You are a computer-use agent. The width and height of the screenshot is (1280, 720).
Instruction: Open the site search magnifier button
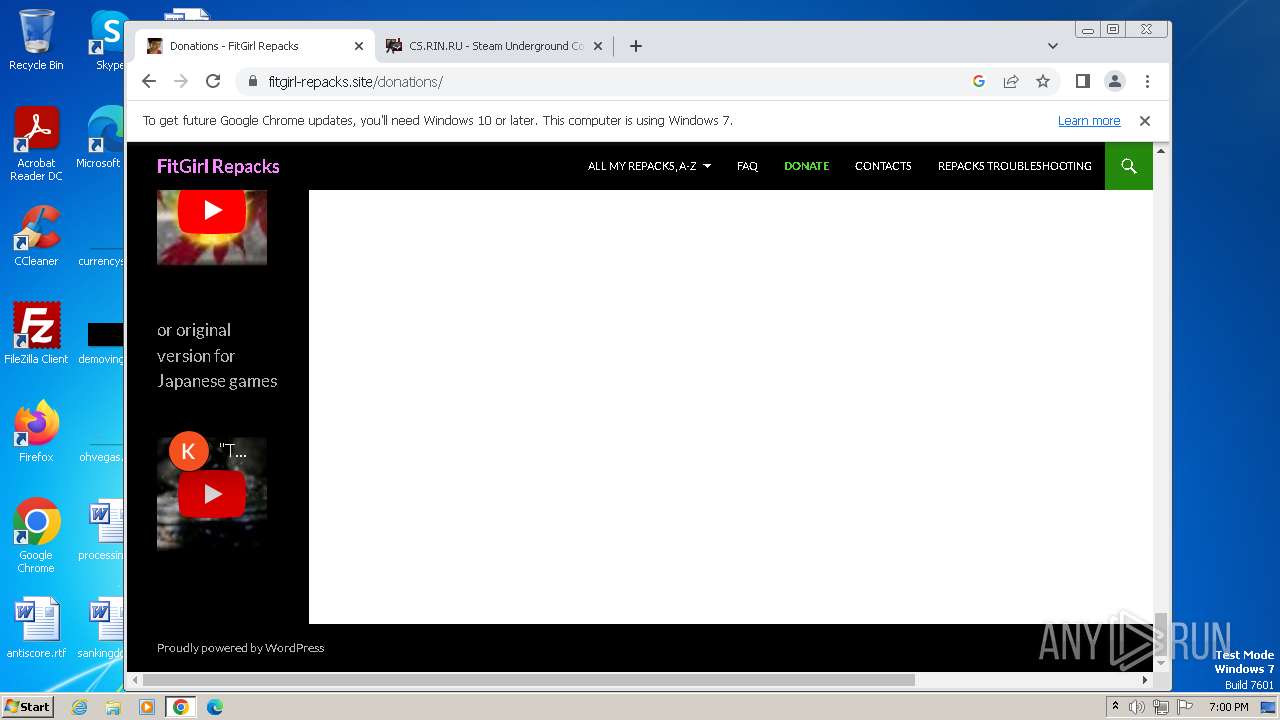1129,166
